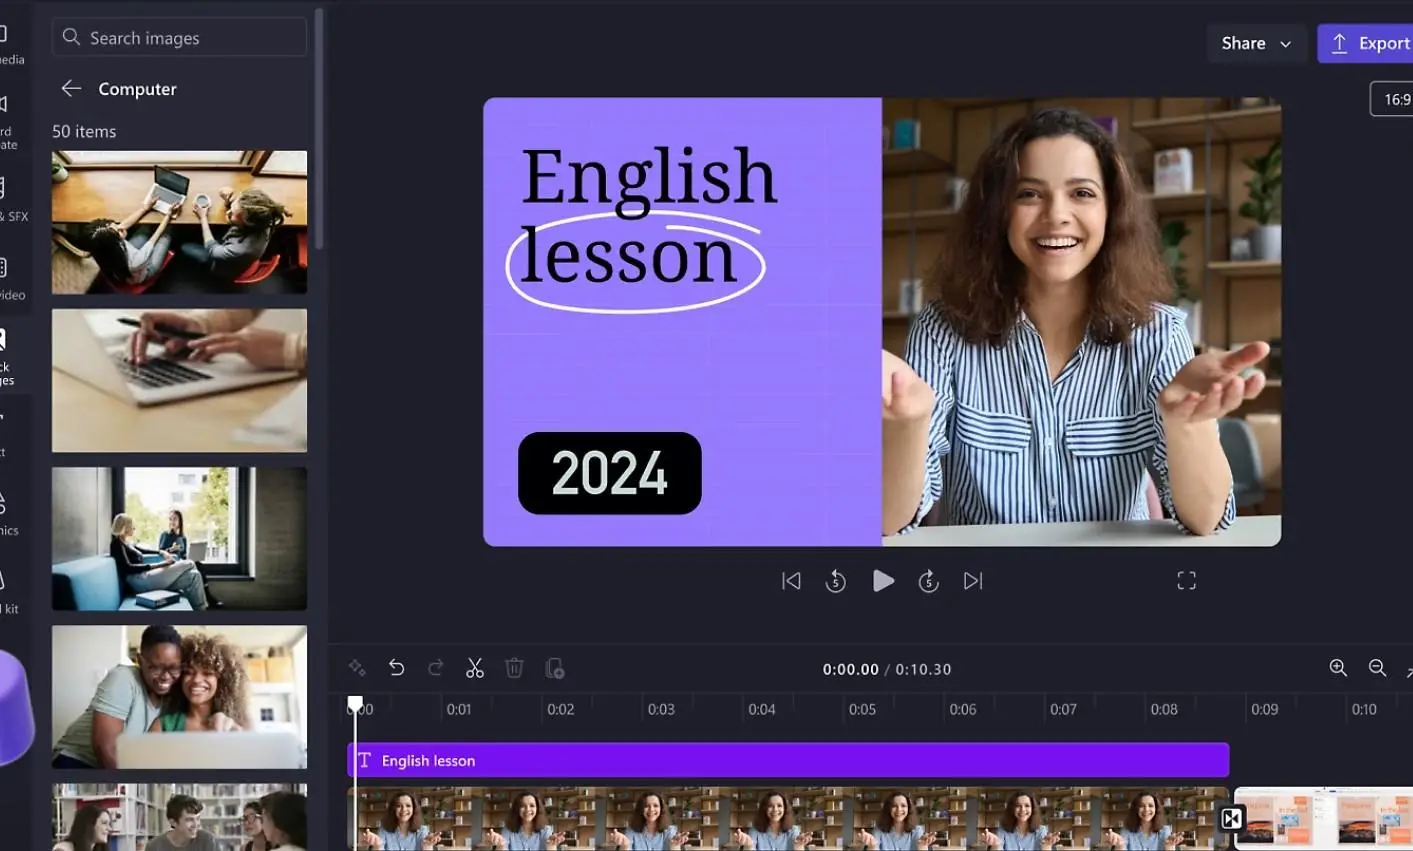Viewport: 1413px width, 851px height.
Task: Play the video preview
Action: coord(883,581)
